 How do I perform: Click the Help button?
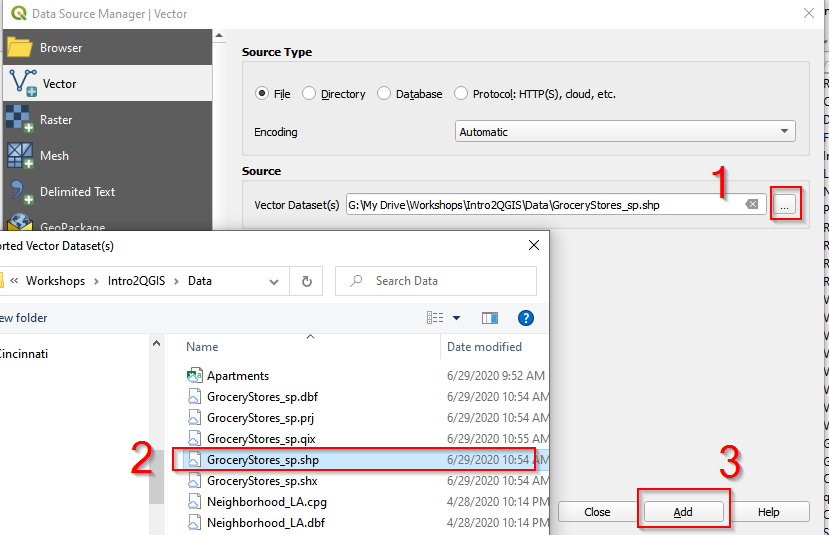tap(768, 512)
